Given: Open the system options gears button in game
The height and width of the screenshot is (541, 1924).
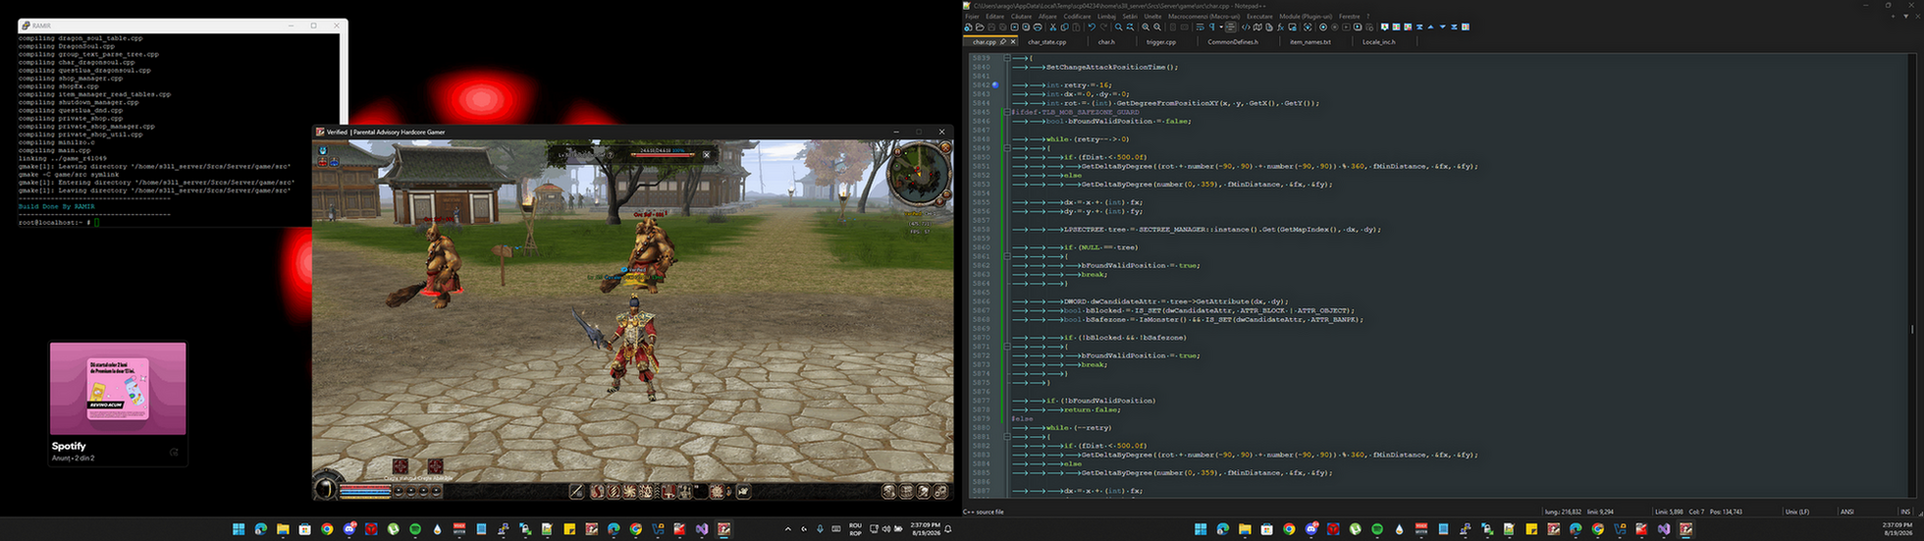Looking at the screenshot, I should 940,491.
